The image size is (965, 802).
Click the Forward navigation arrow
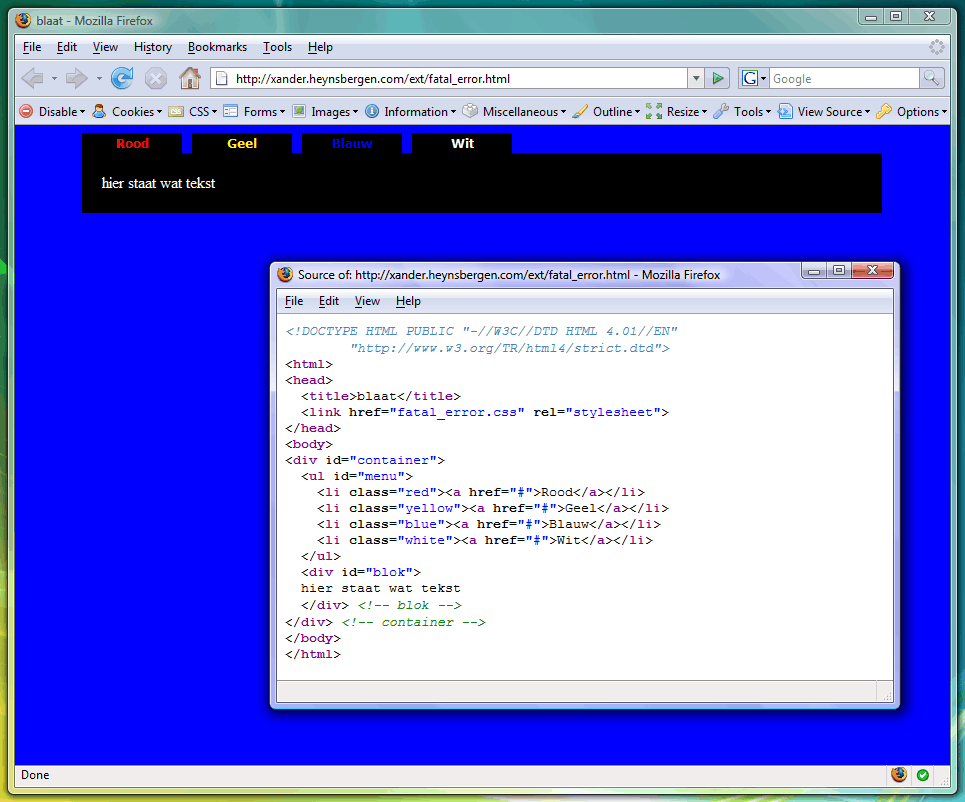76,78
